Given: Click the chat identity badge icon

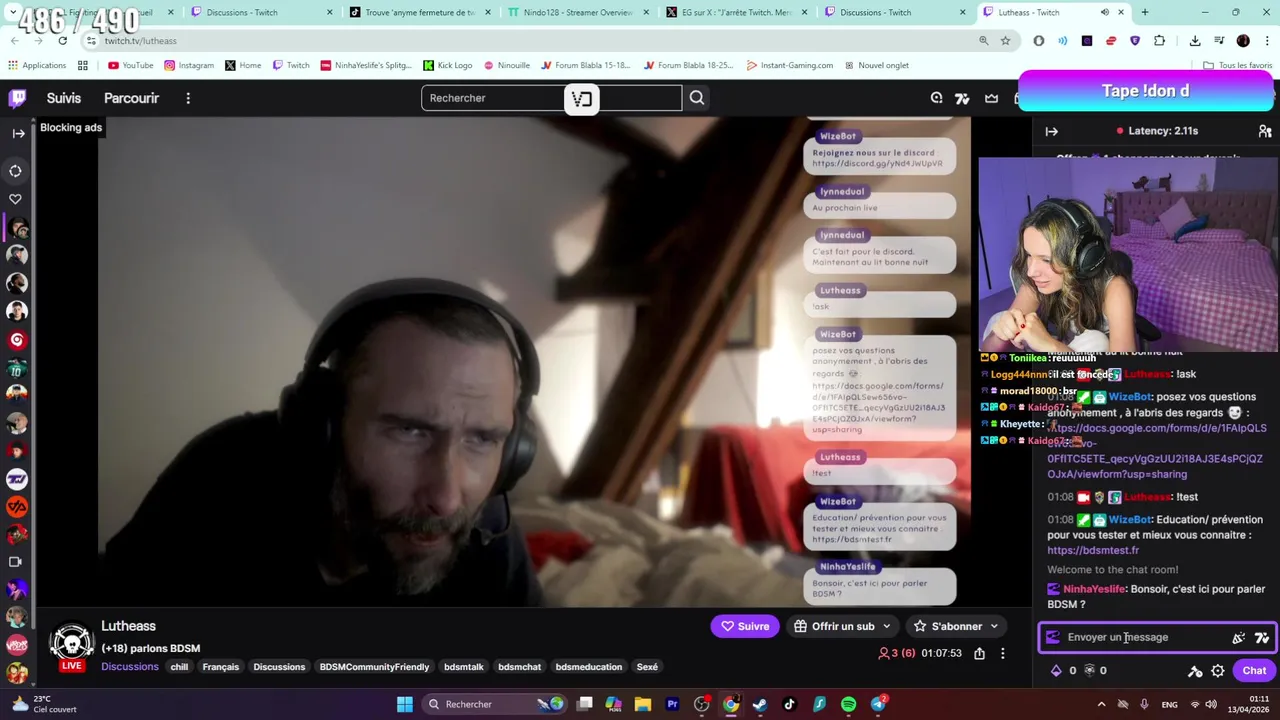Looking at the screenshot, I should coord(1052,637).
